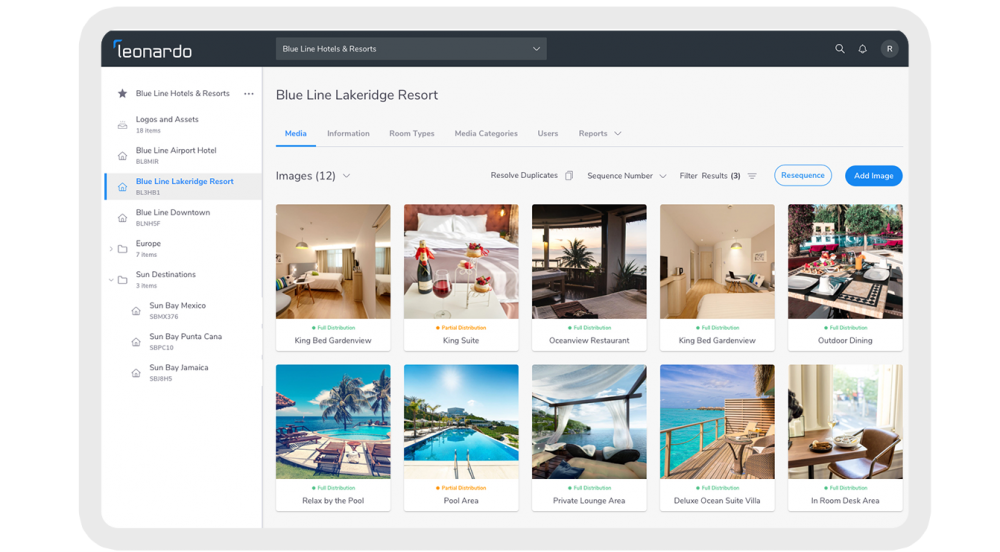The width and height of the screenshot is (1000, 552).
Task: Click the Sun Destinations folder icon
Action: point(122,280)
